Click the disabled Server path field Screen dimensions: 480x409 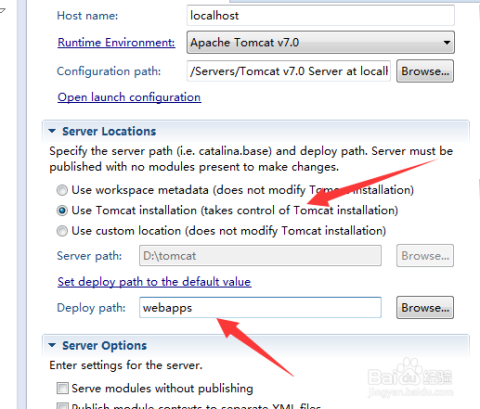[260, 256]
